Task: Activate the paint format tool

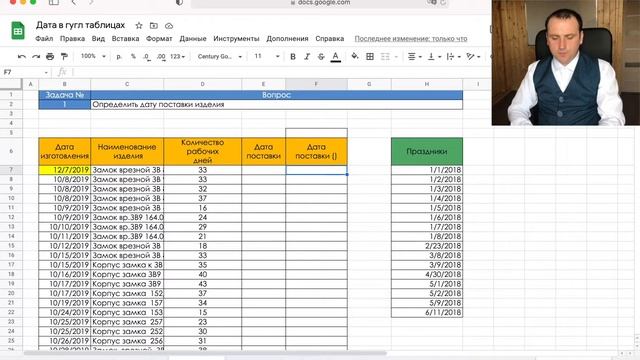Action: [x=64, y=57]
